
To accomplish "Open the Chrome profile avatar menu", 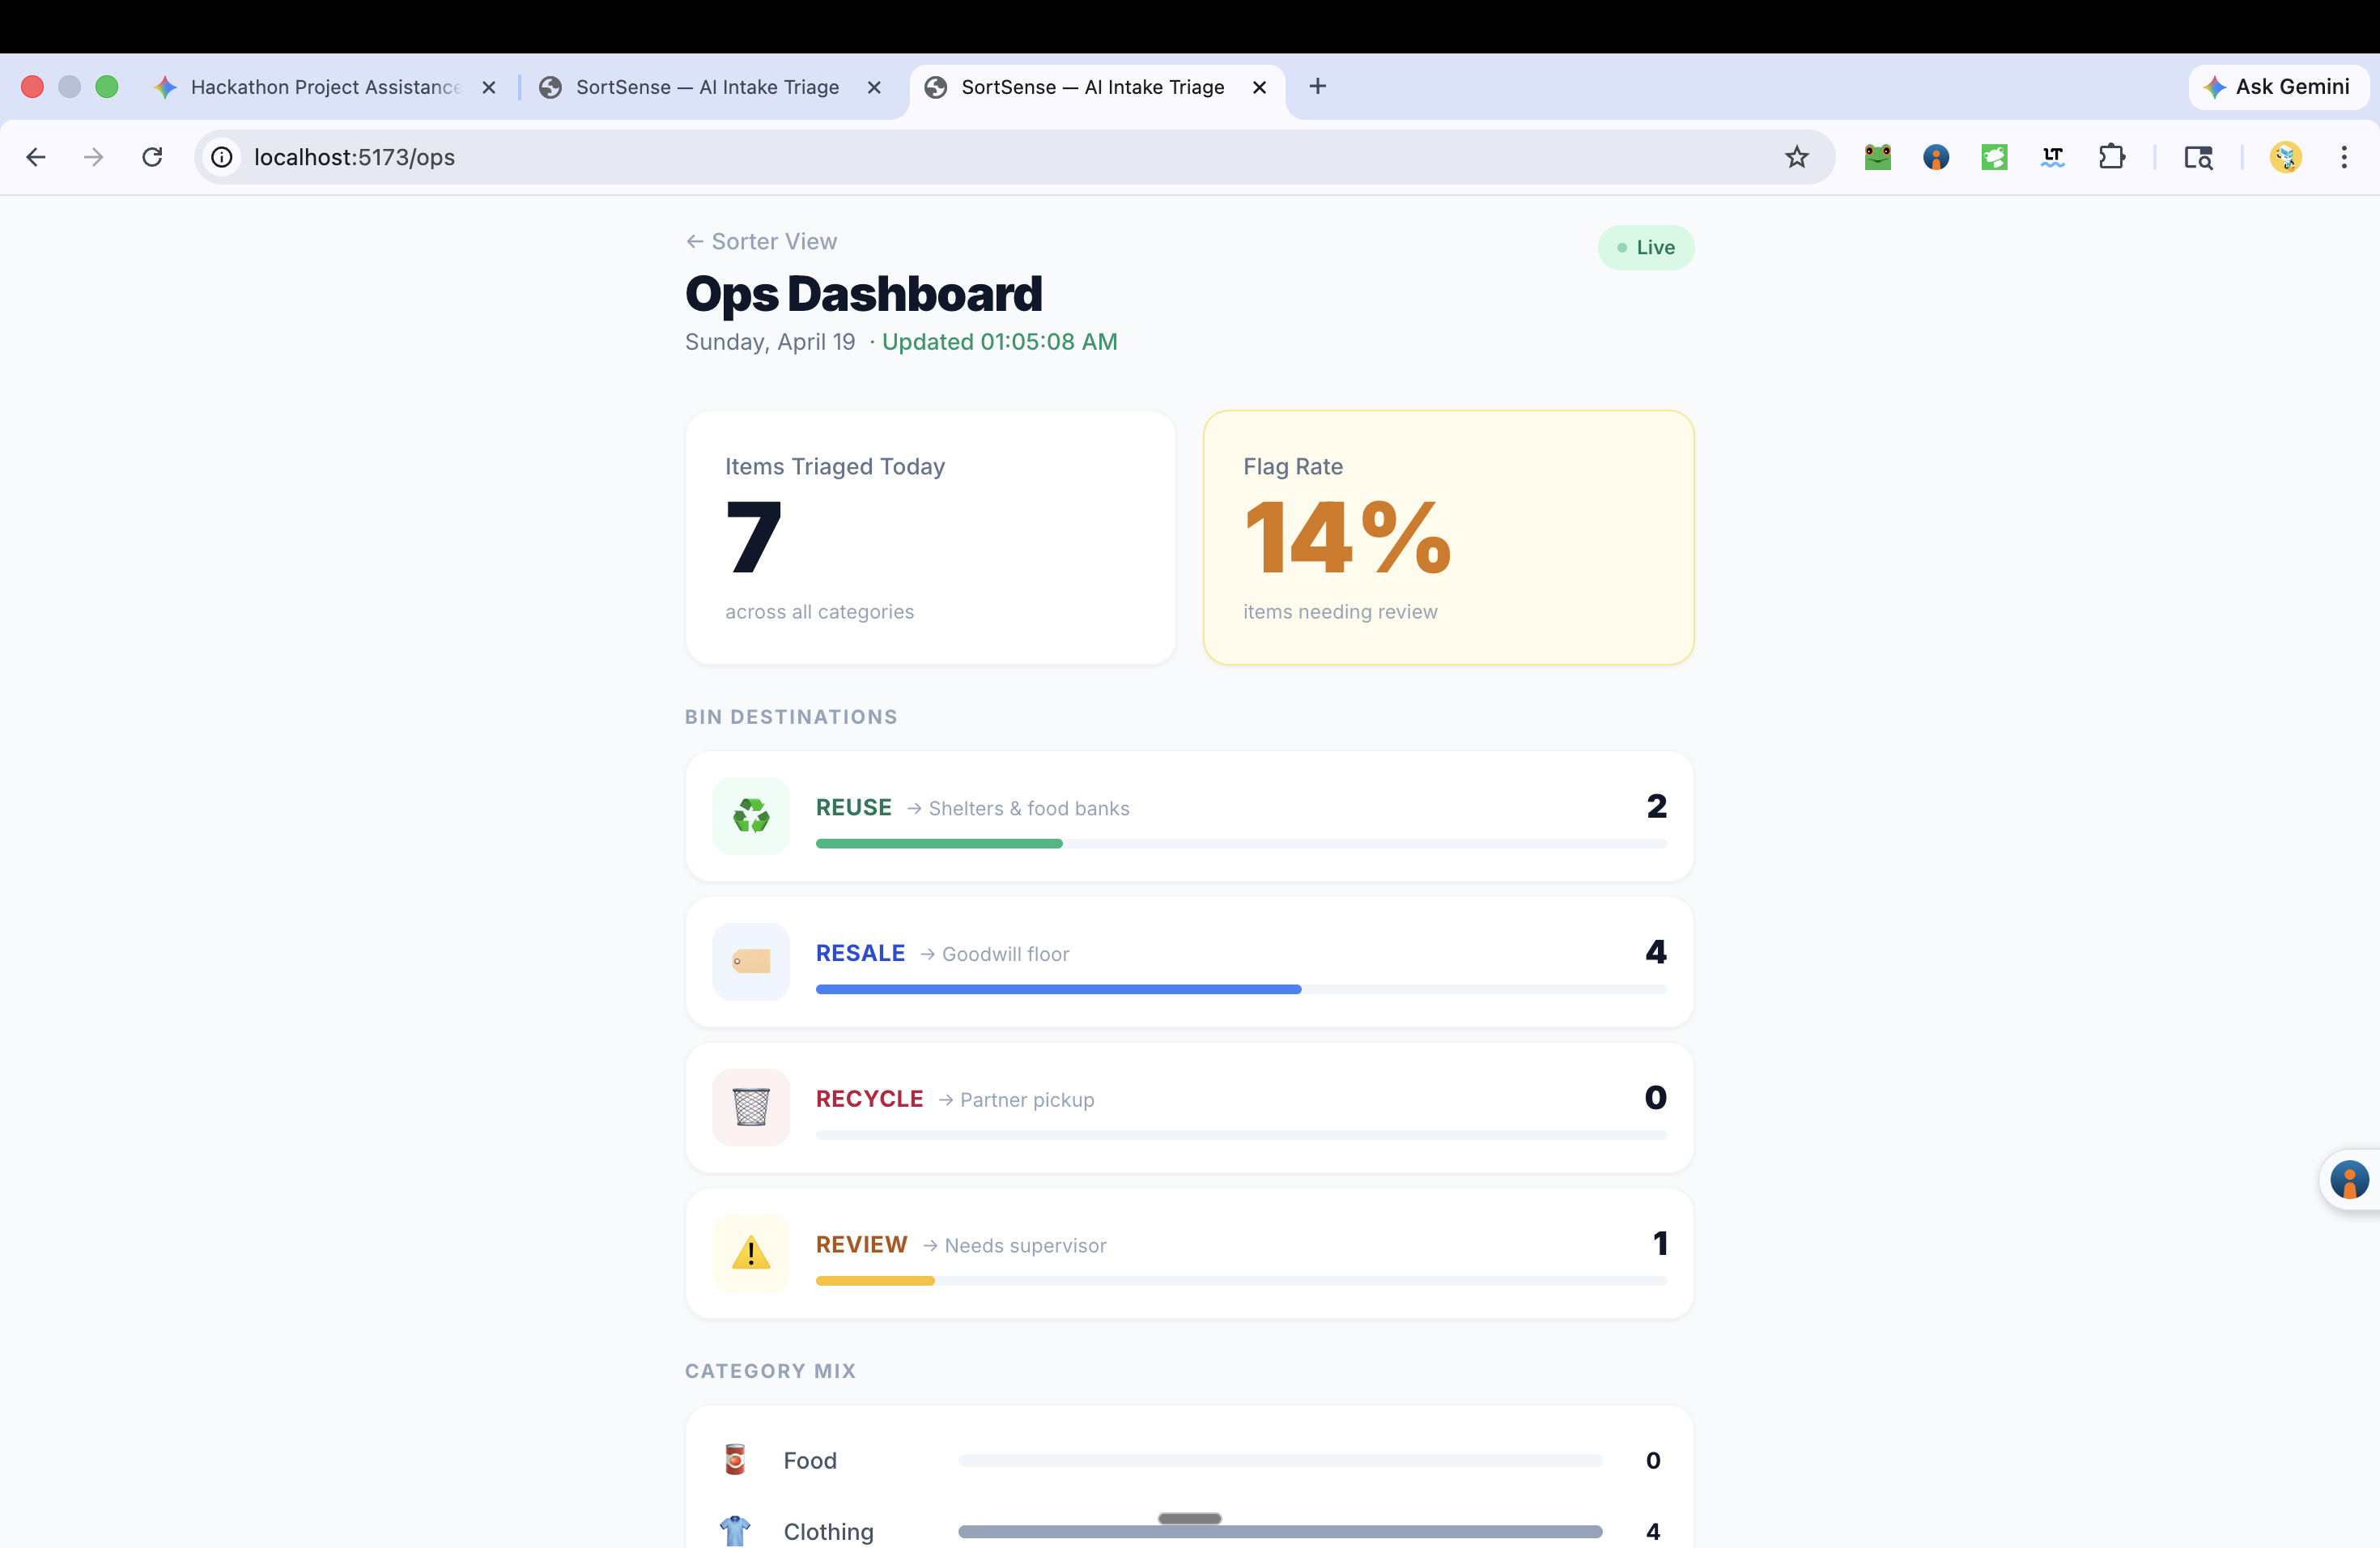I will (x=2285, y=157).
